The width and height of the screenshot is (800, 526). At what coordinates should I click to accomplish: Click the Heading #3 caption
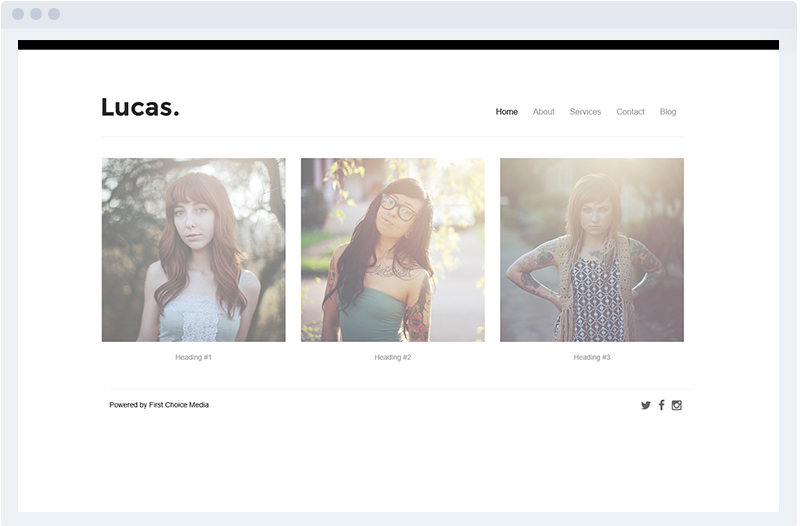click(592, 357)
